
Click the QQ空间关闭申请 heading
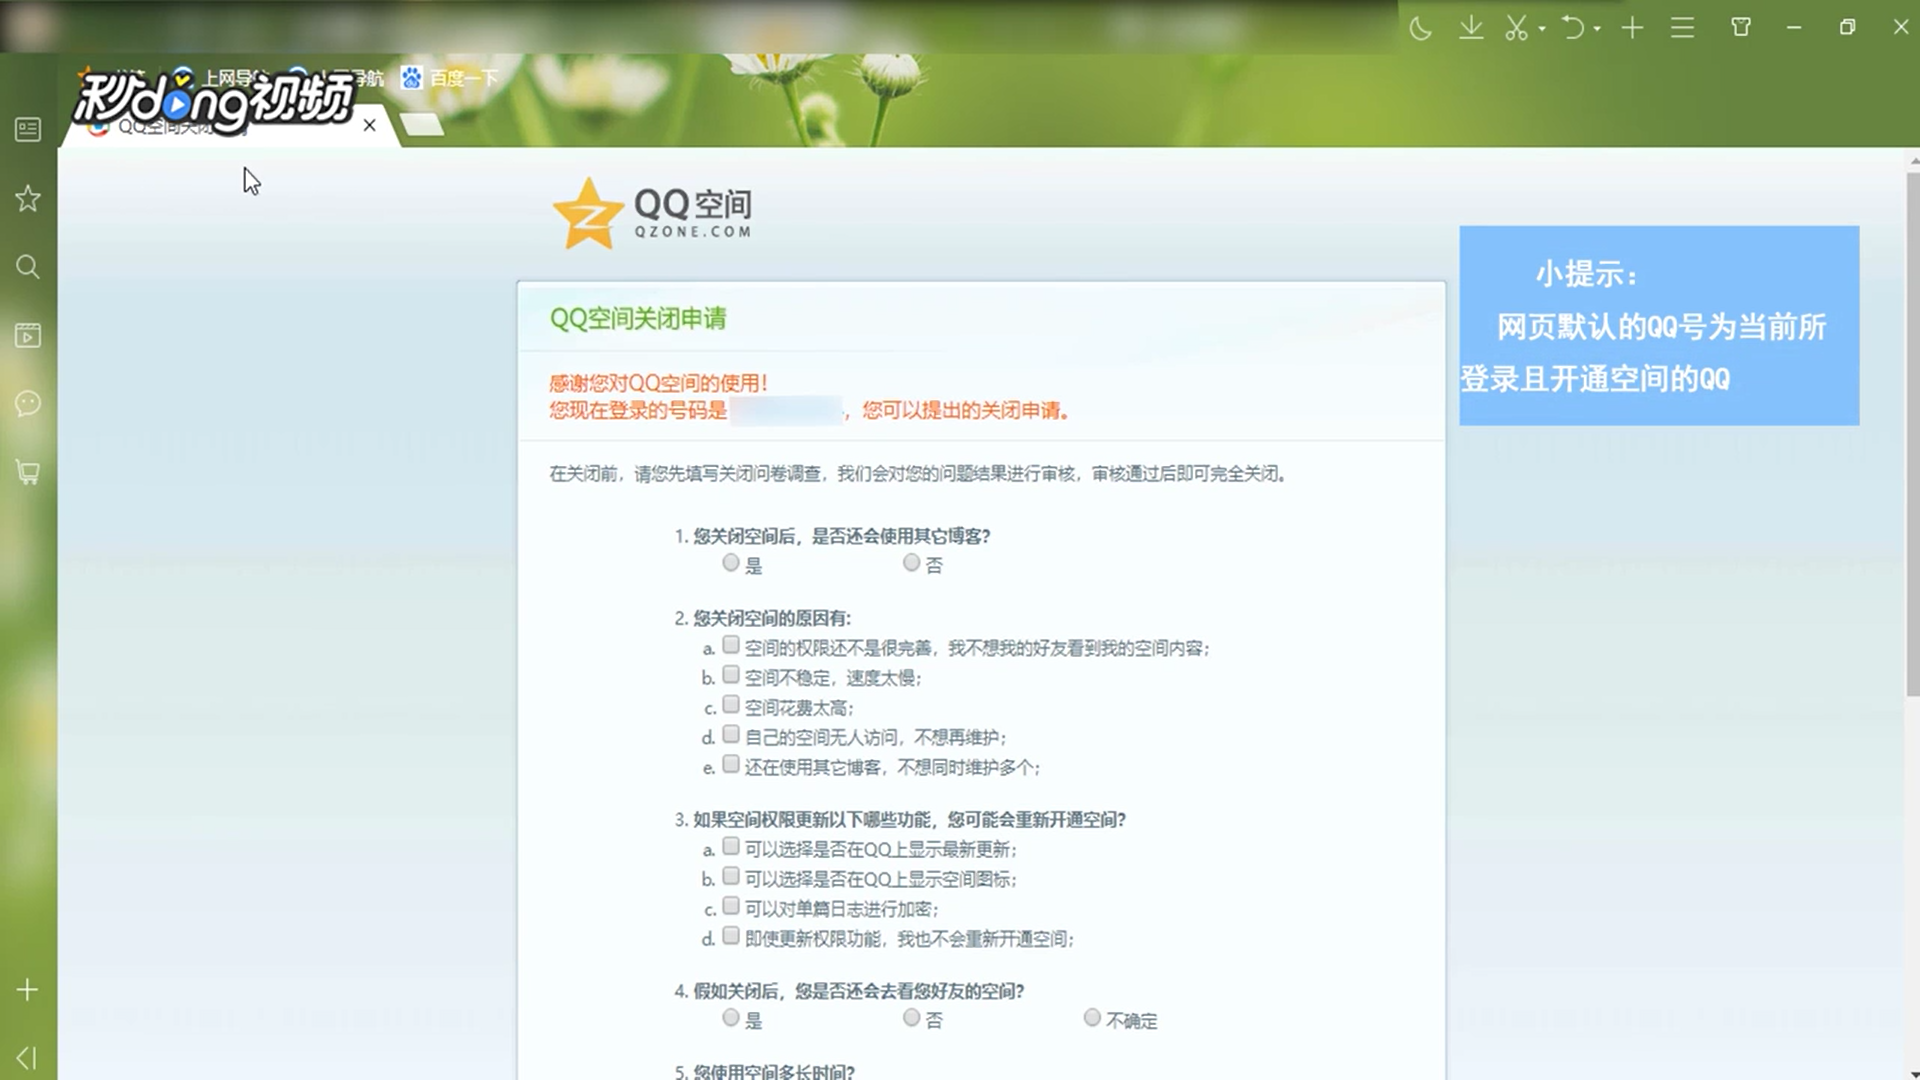tap(638, 319)
